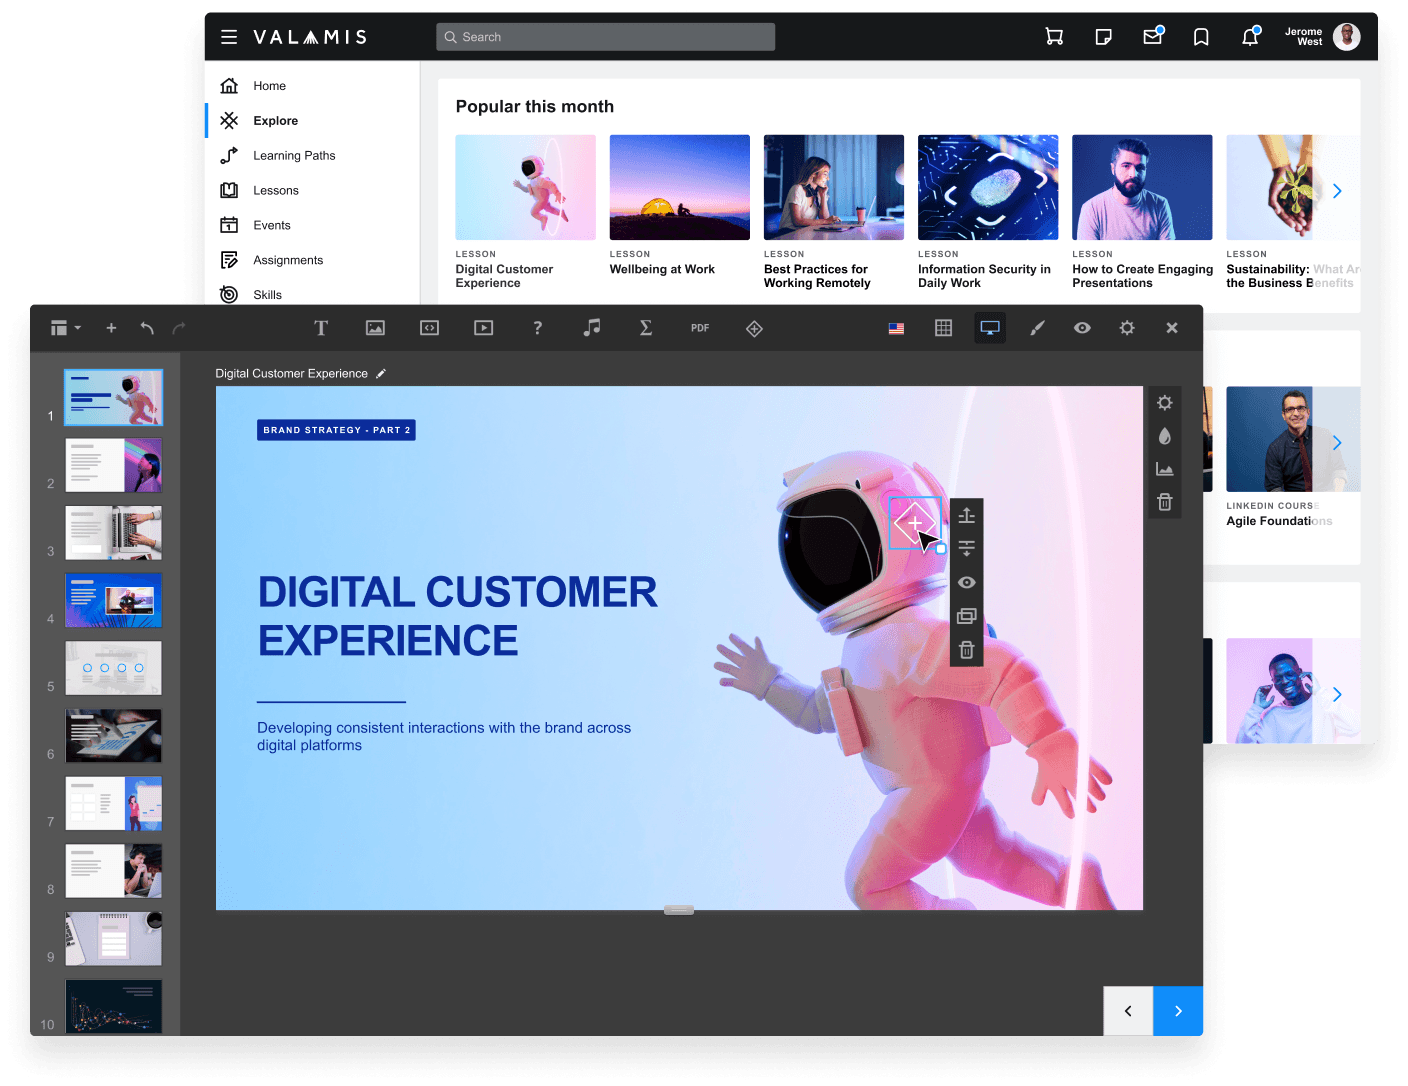Add a new slide with plus icon

coord(111,328)
